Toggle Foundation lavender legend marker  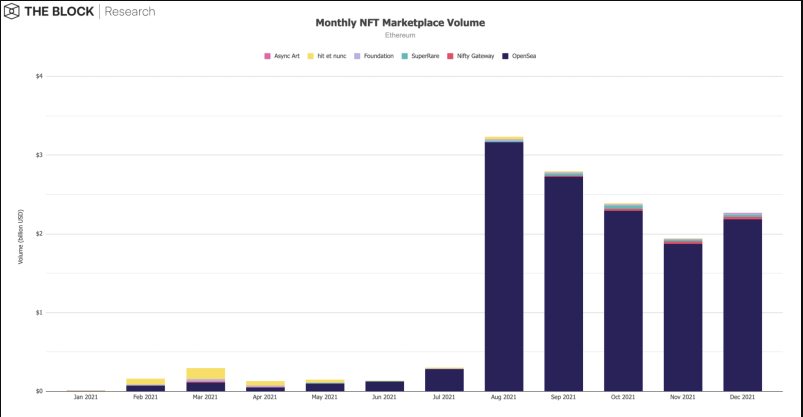click(357, 56)
